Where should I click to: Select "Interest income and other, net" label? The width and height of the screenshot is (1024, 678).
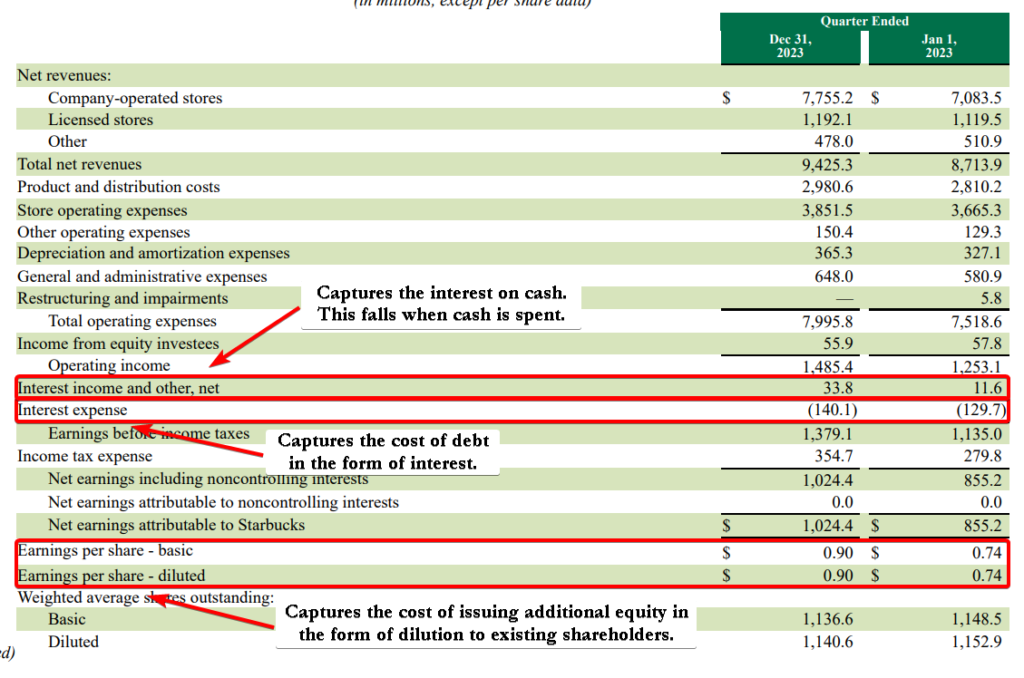(118, 388)
